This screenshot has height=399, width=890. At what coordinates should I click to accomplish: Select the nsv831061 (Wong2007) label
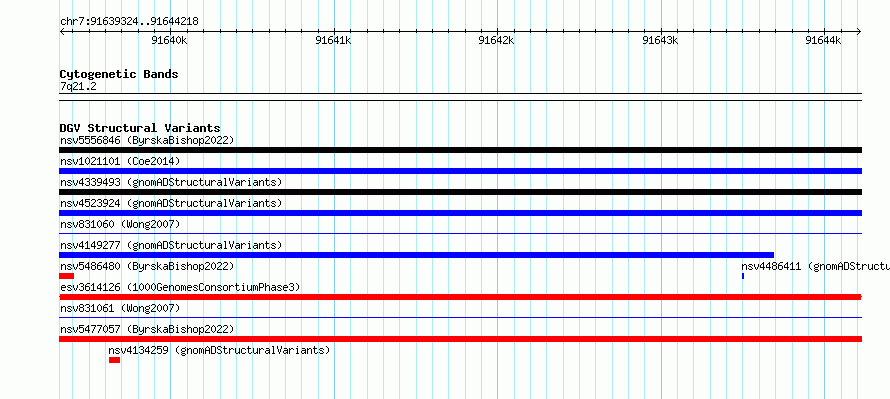tap(120, 308)
